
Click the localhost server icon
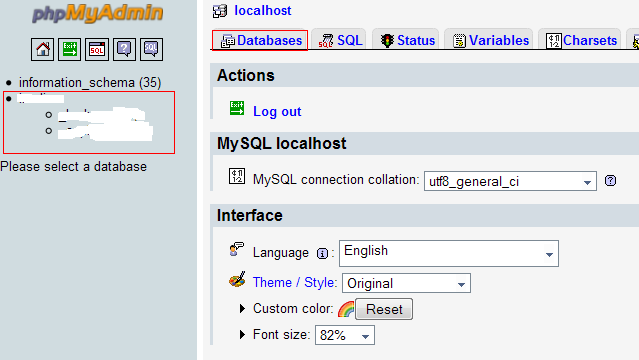[x=220, y=11]
